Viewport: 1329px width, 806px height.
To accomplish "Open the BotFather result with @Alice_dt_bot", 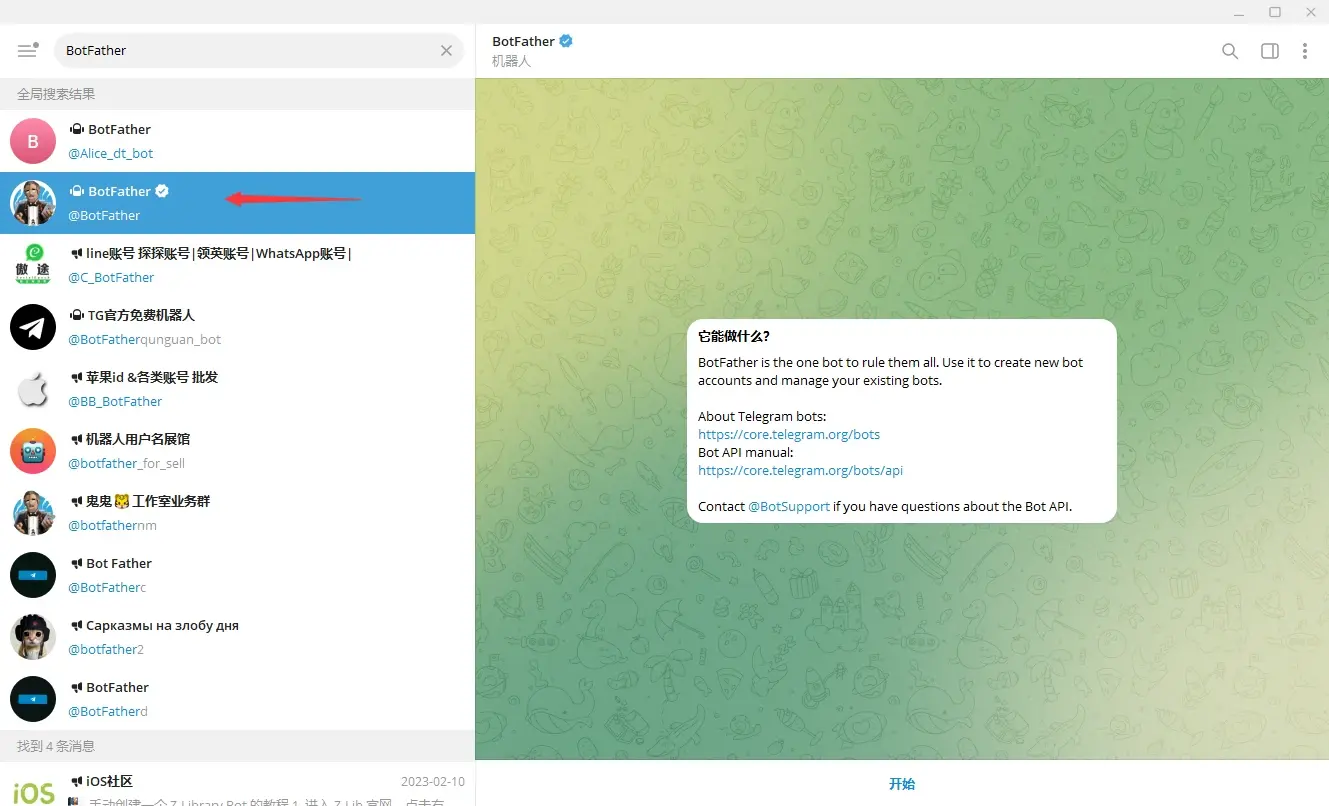I will (237, 141).
